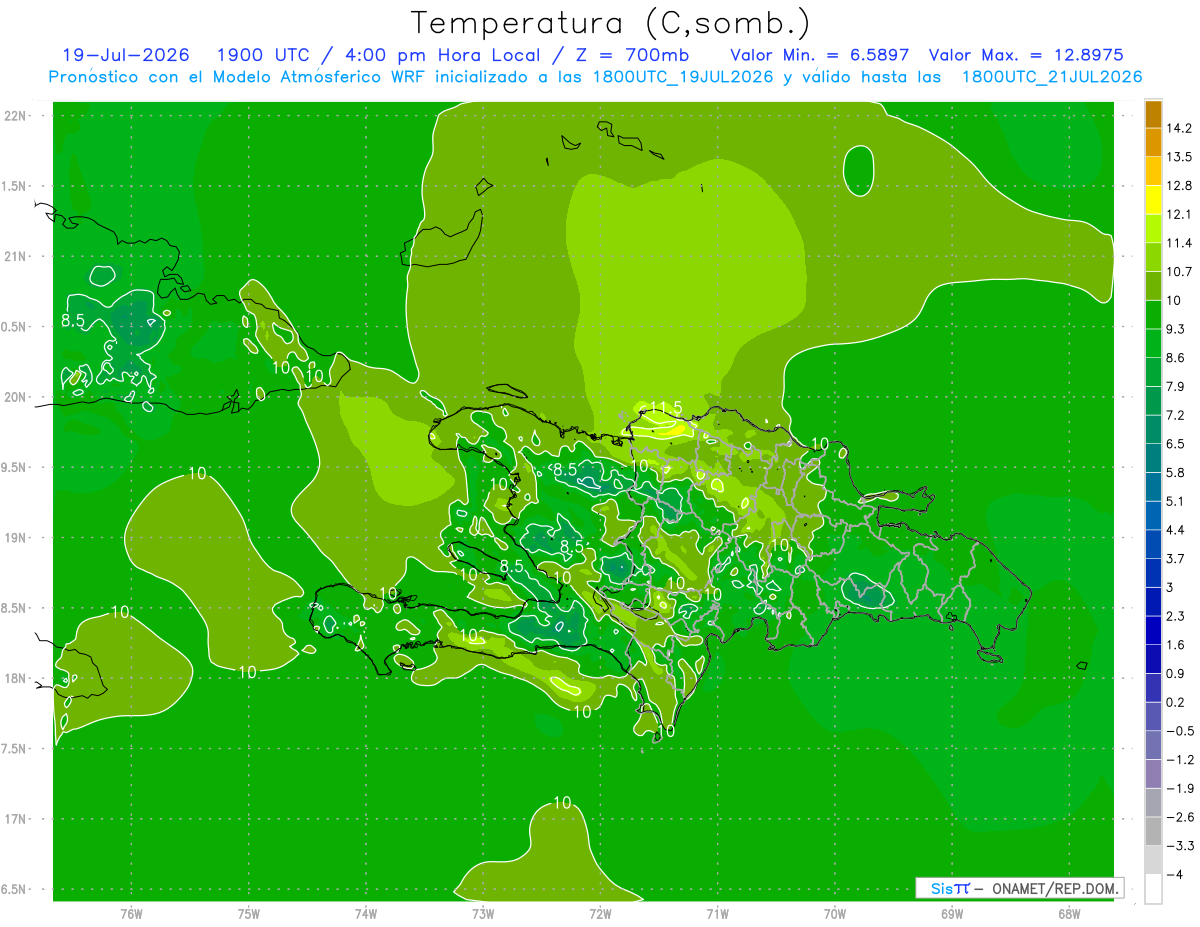Image resolution: width=1200 pixels, height=927 pixels.
Task: Pick the blue swatch between 3.7 and 4.4
Action: pos(1153,544)
